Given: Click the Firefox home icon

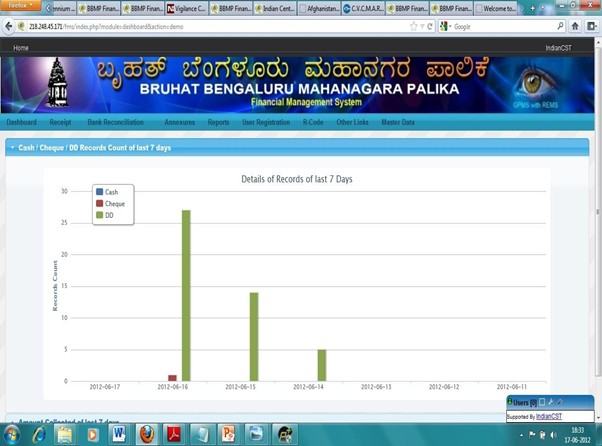Looking at the screenshot, I should coord(575,27).
